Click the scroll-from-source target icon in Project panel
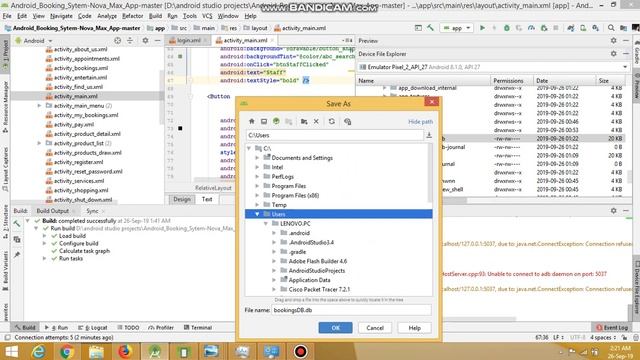Viewport: 640px width, 360px height. (x=118, y=41)
